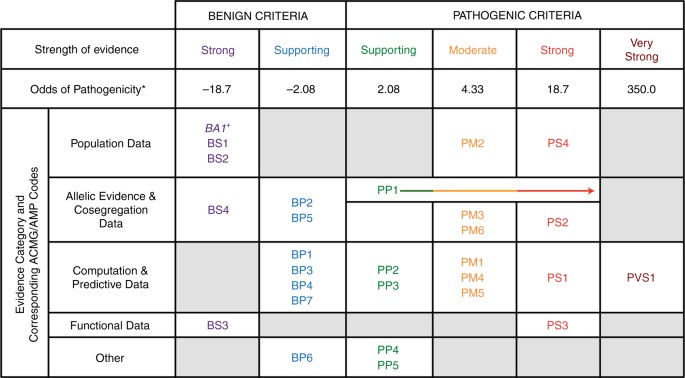Click the PVS1 code in Very Strong column
Viewport: 685px width, 378px height.
pyautogui.click(x=641, y=277)
